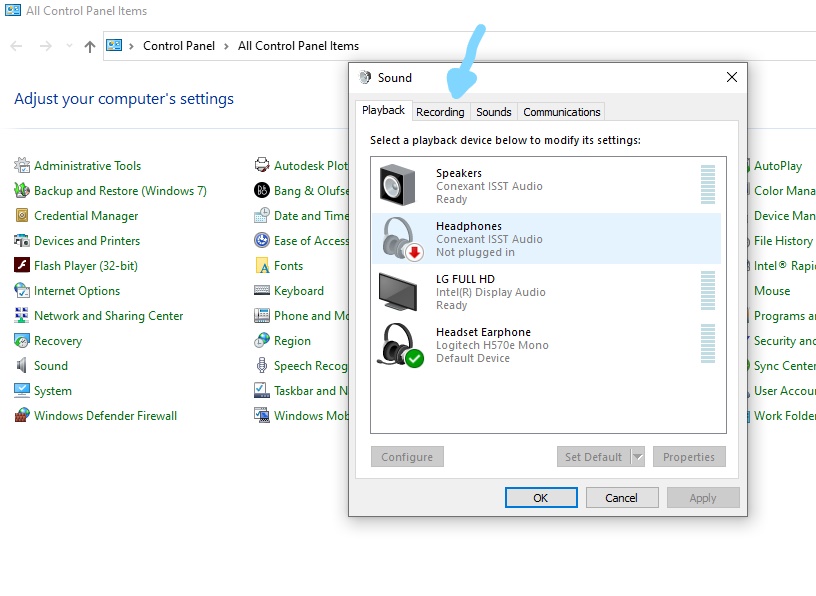Open the Communications tab

[x=562, y=112]
